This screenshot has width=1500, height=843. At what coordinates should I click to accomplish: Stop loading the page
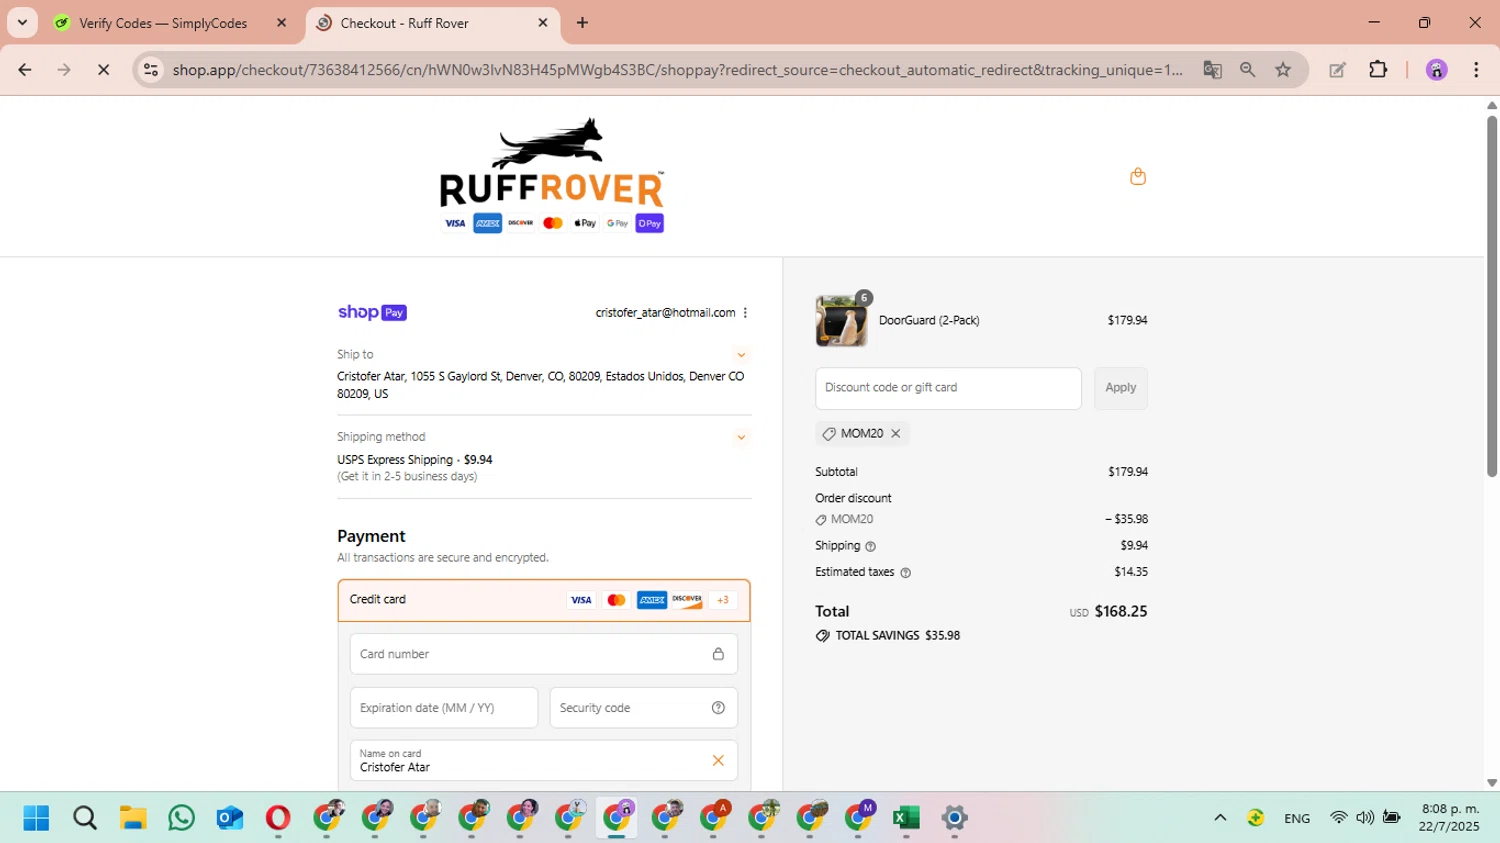[x=103, y=70]
